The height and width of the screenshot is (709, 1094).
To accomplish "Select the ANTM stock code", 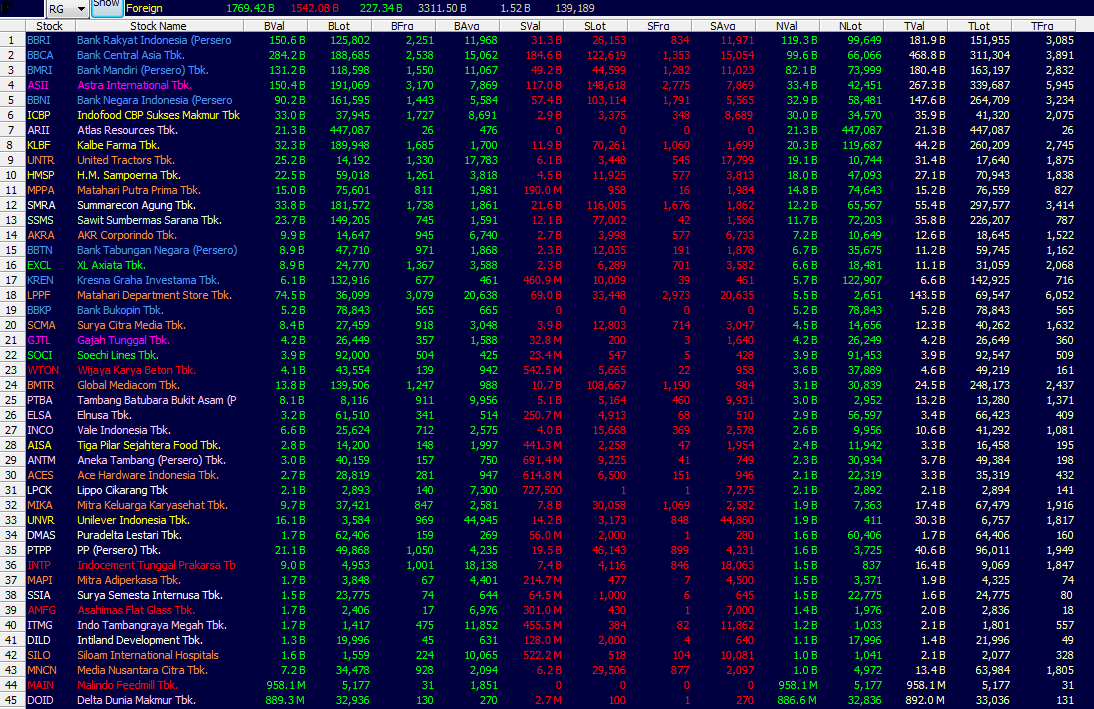I will pos(41,461).
